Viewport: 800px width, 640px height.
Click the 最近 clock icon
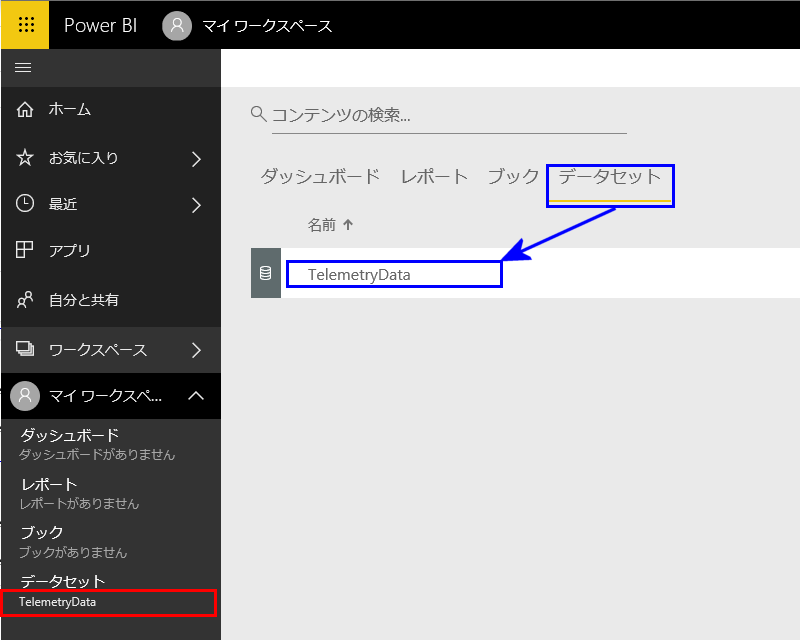(26, 204)
